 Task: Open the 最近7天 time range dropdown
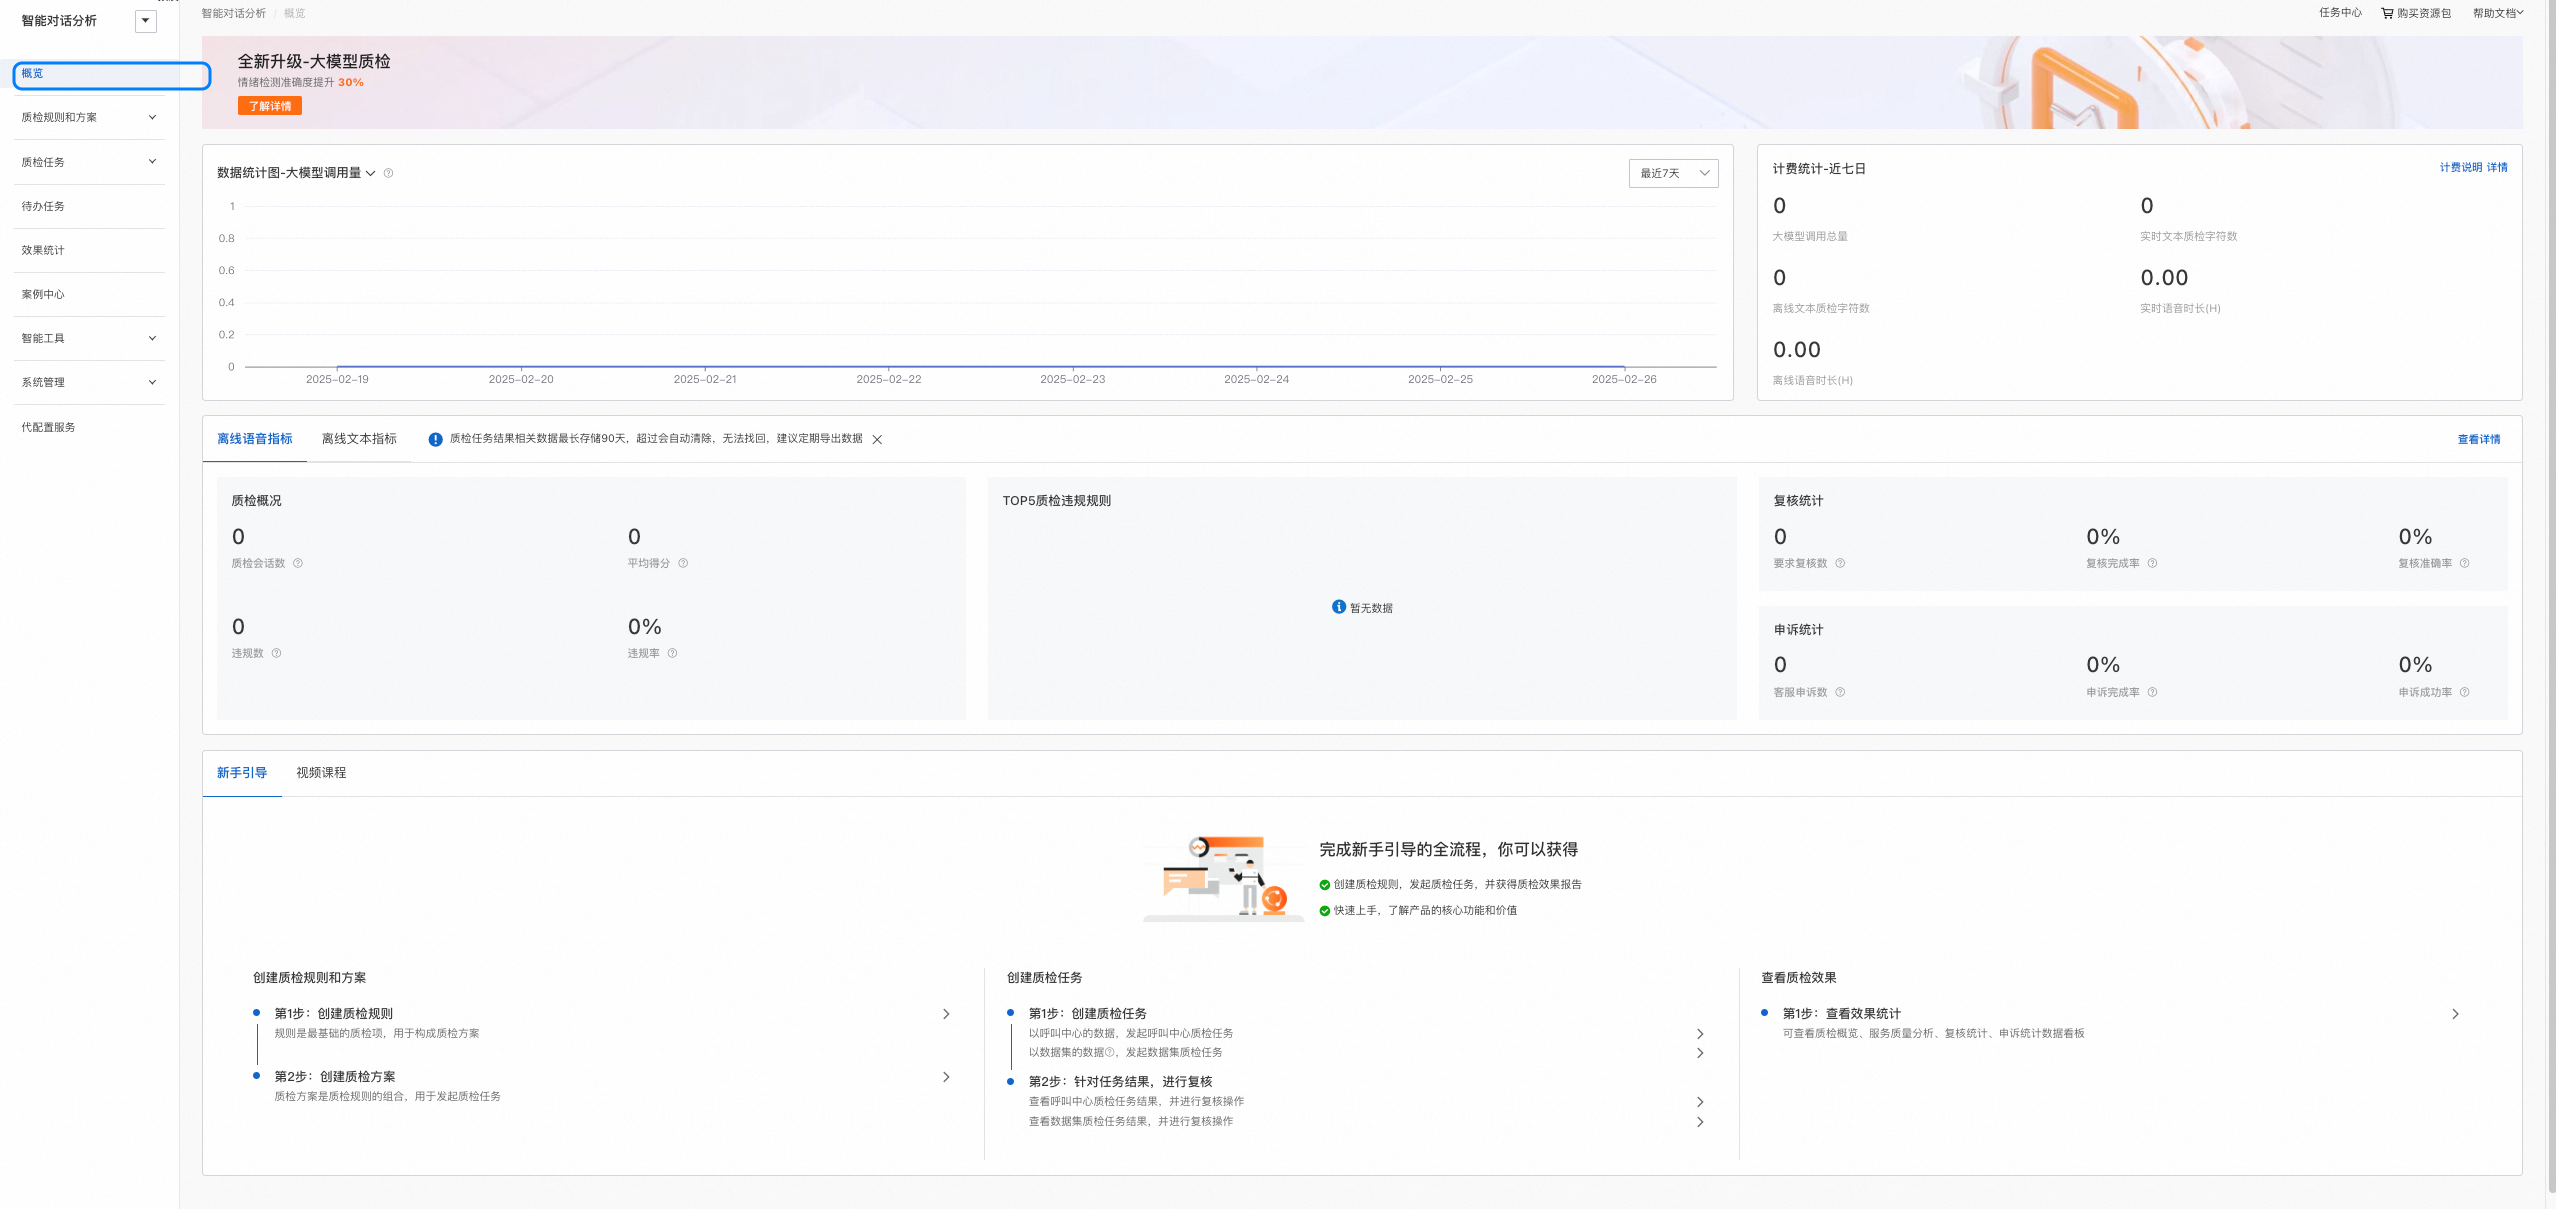(1673, 173)
